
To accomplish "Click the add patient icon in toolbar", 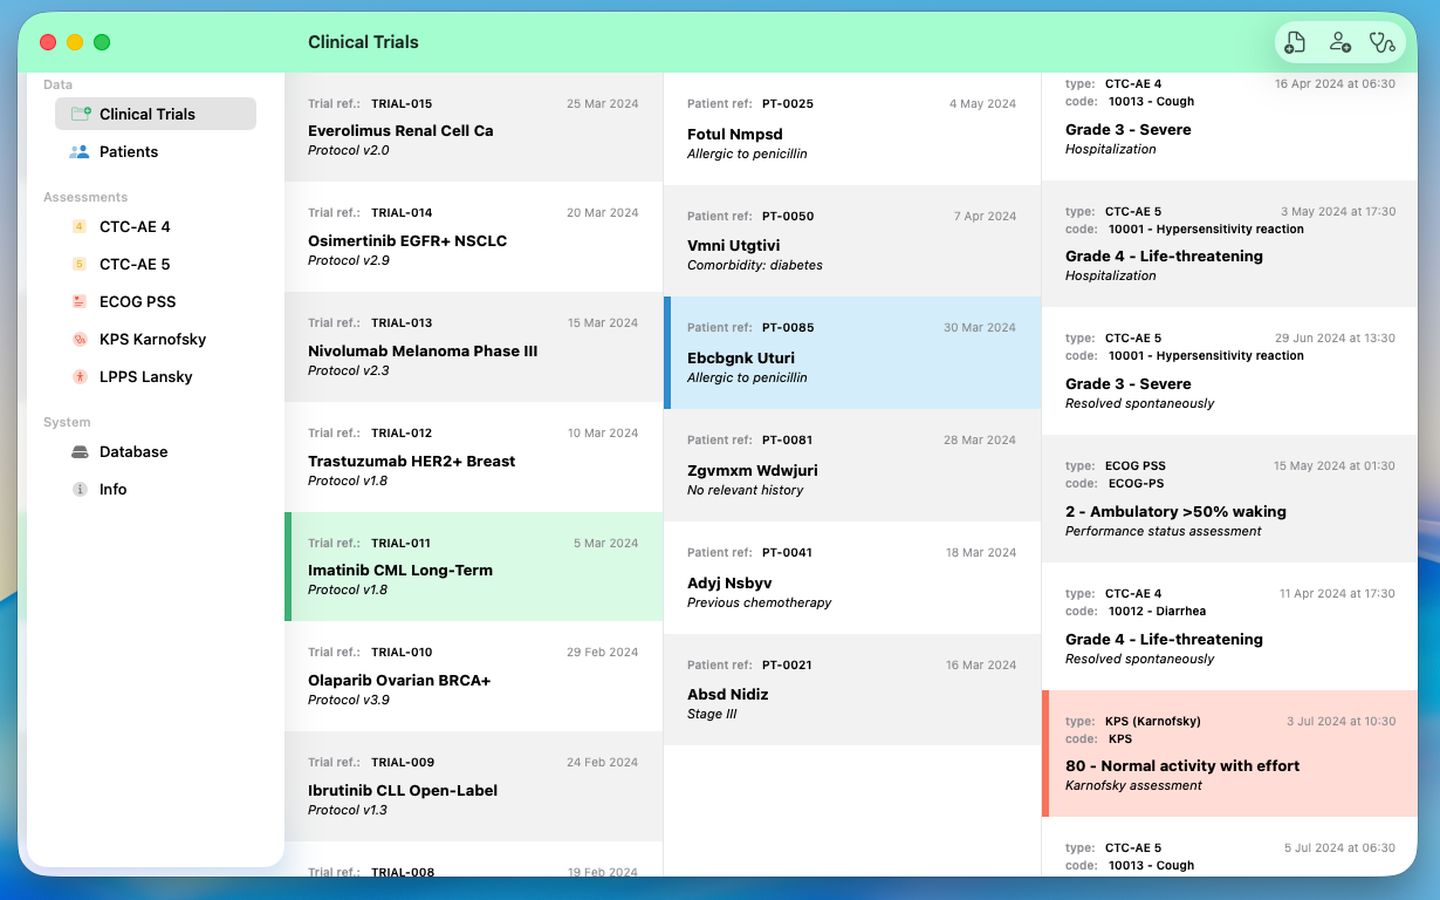I will 1340,42.
